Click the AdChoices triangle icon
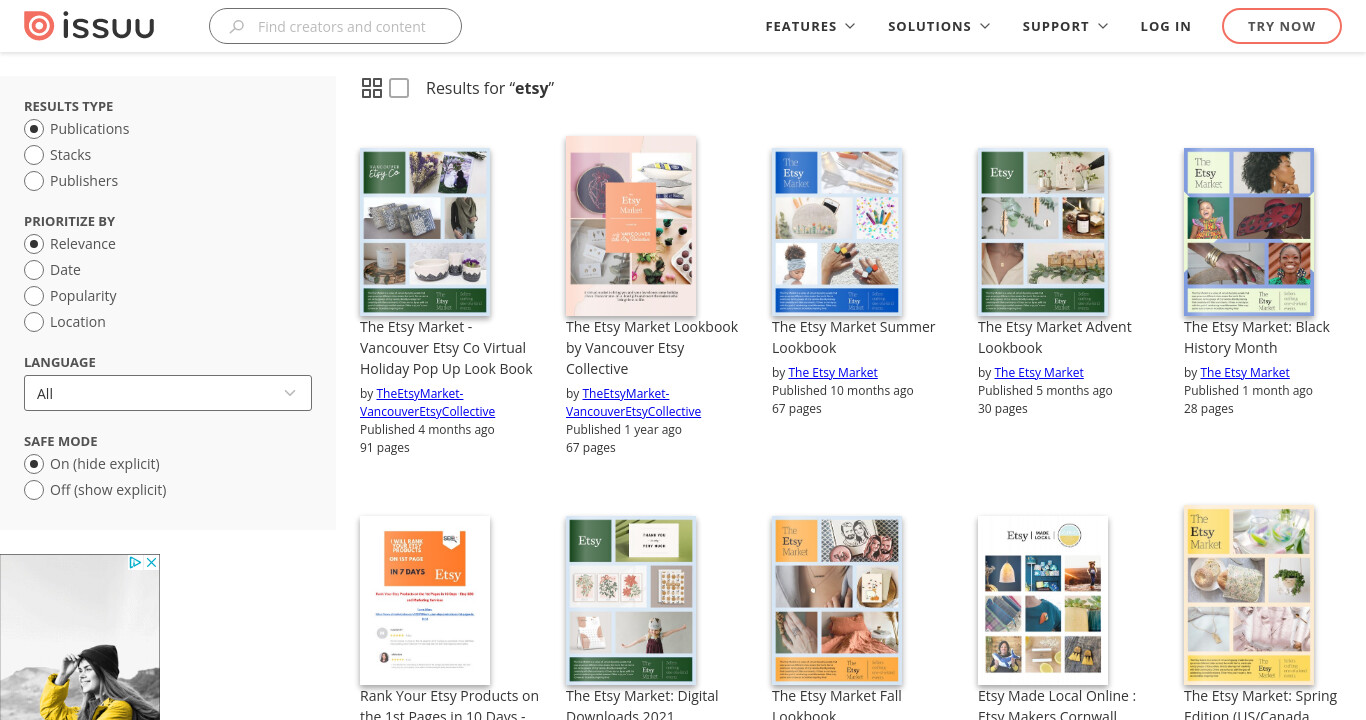Screen dimensions: 1366x720 pos(136,563)
